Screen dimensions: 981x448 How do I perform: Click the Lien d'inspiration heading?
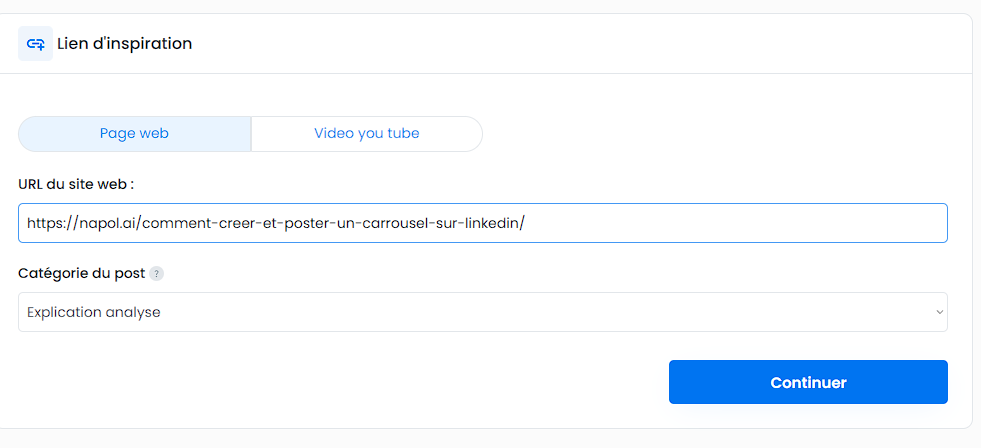[125, 44]
